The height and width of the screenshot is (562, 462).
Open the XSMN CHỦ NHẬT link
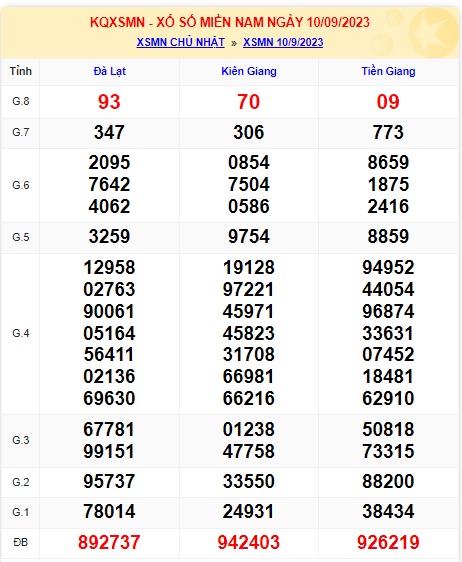click(180, 42)
